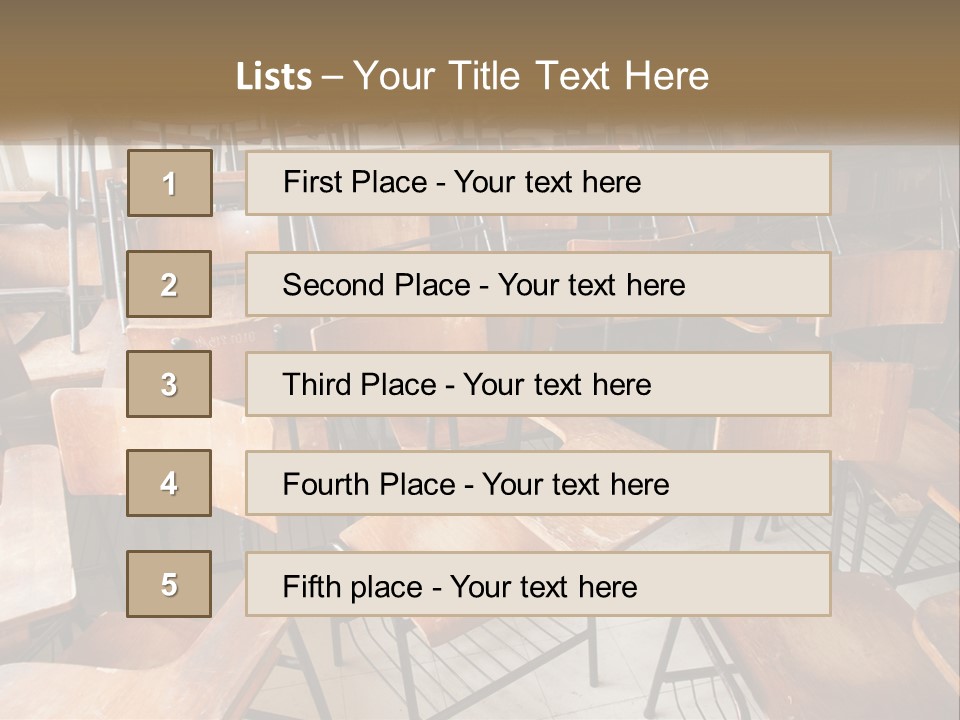Click the number 2 square
This screenshot has height=720, width=960.
[x=169, y=283]
